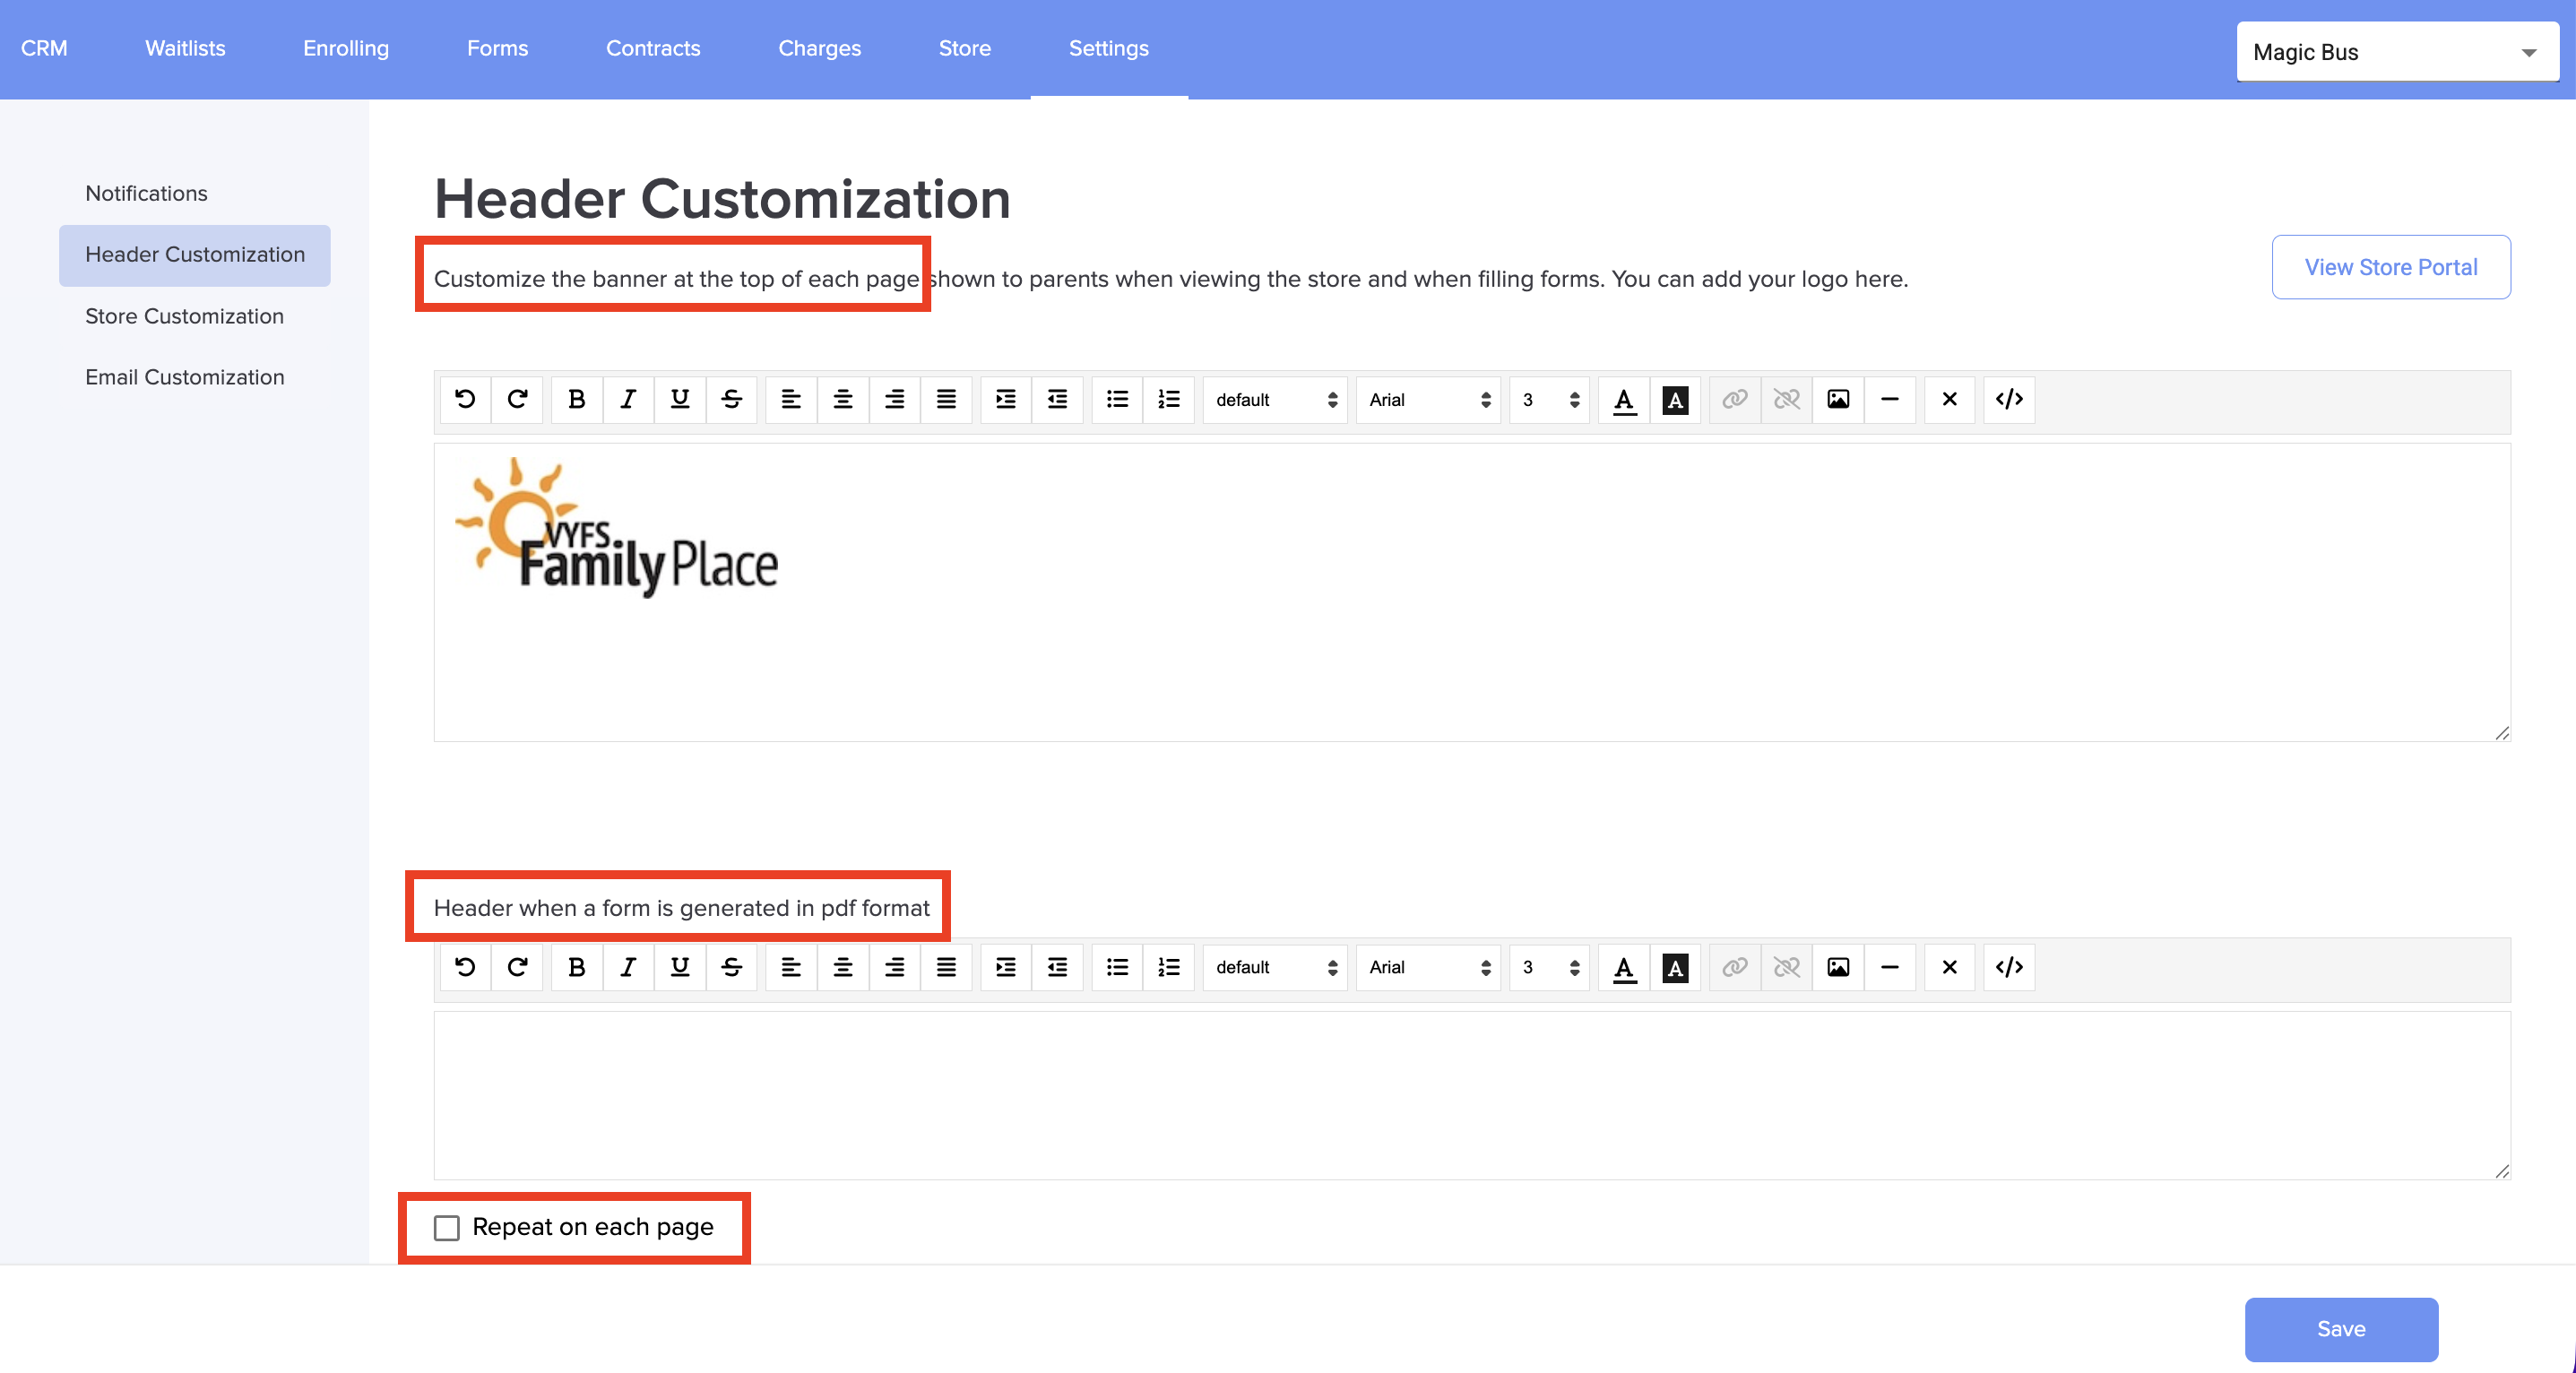Toggle bold in the banner editor toolbar
Viewport: 2576px width, 1373px height.
pyautogui.click(x=576, y=399)
